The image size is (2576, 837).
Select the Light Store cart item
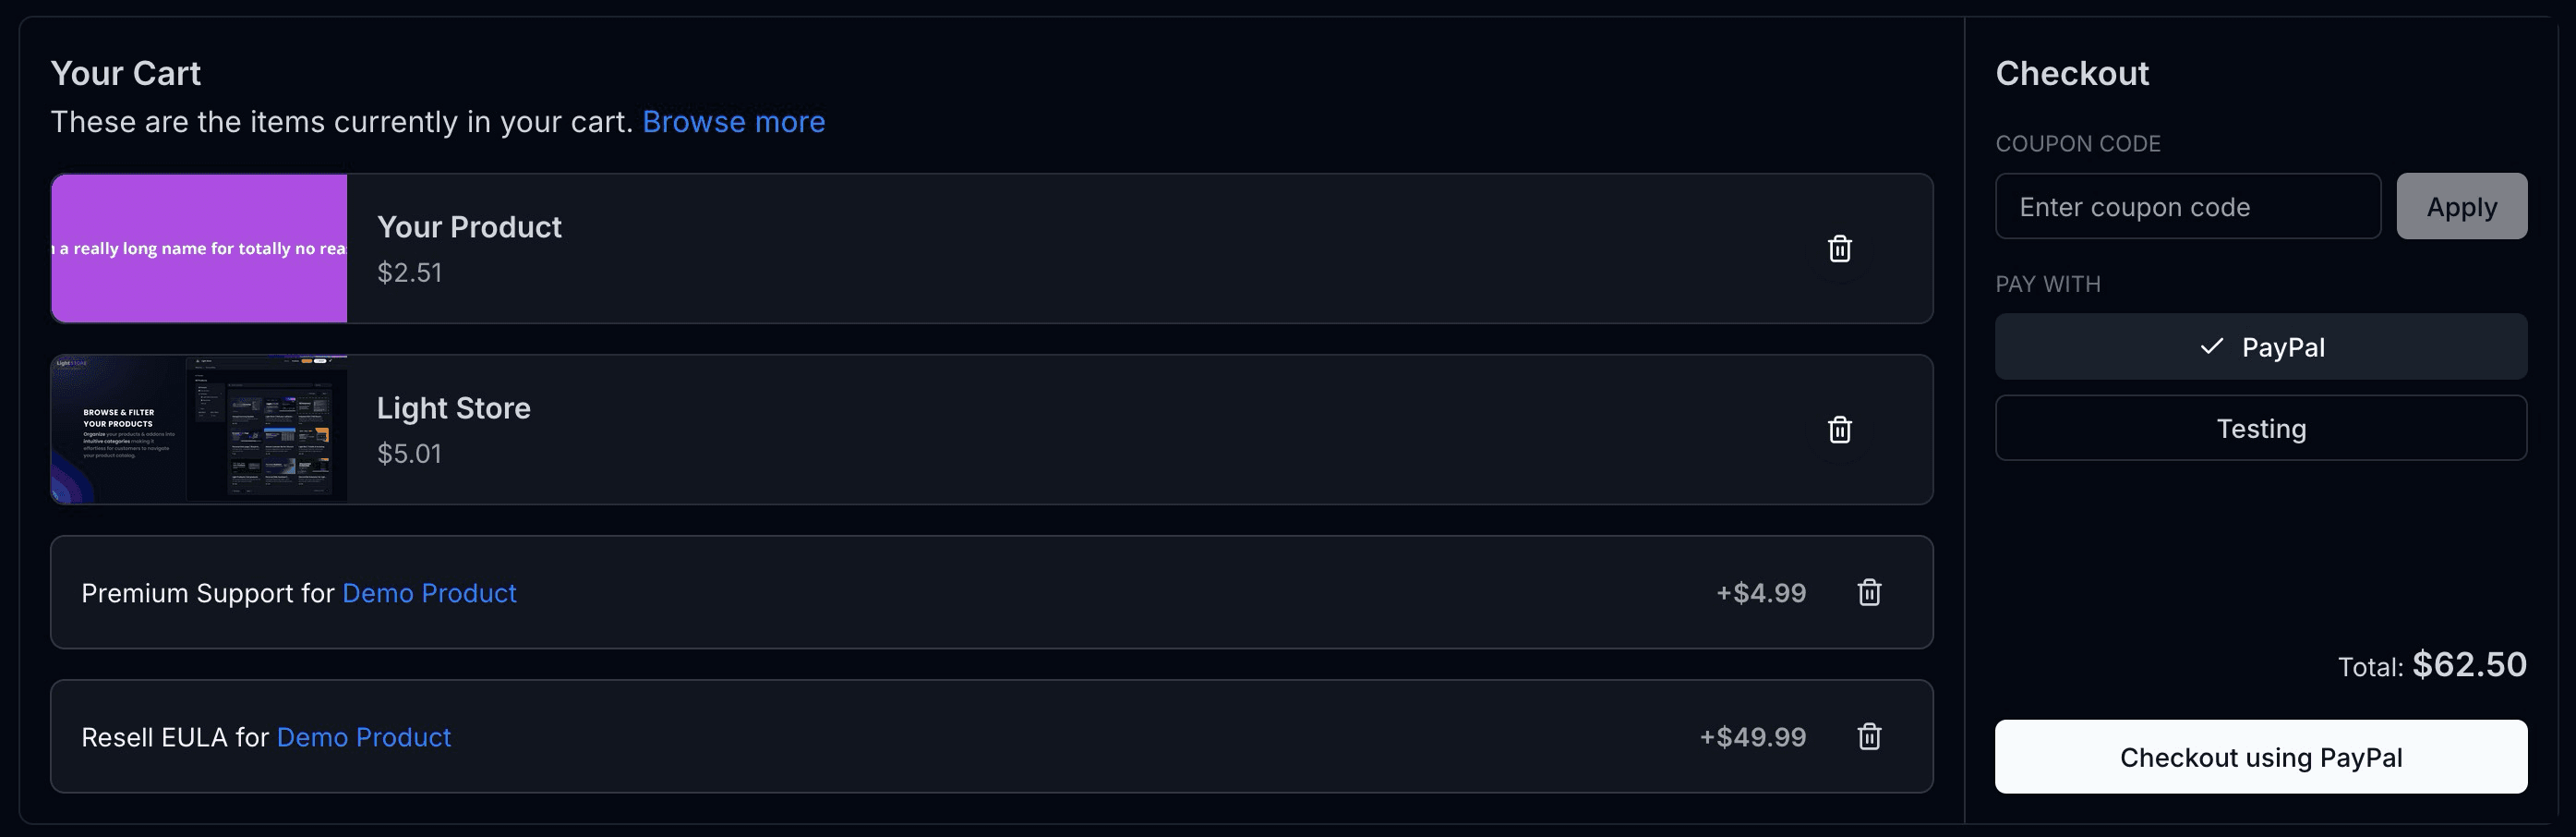tap(900, 430)
